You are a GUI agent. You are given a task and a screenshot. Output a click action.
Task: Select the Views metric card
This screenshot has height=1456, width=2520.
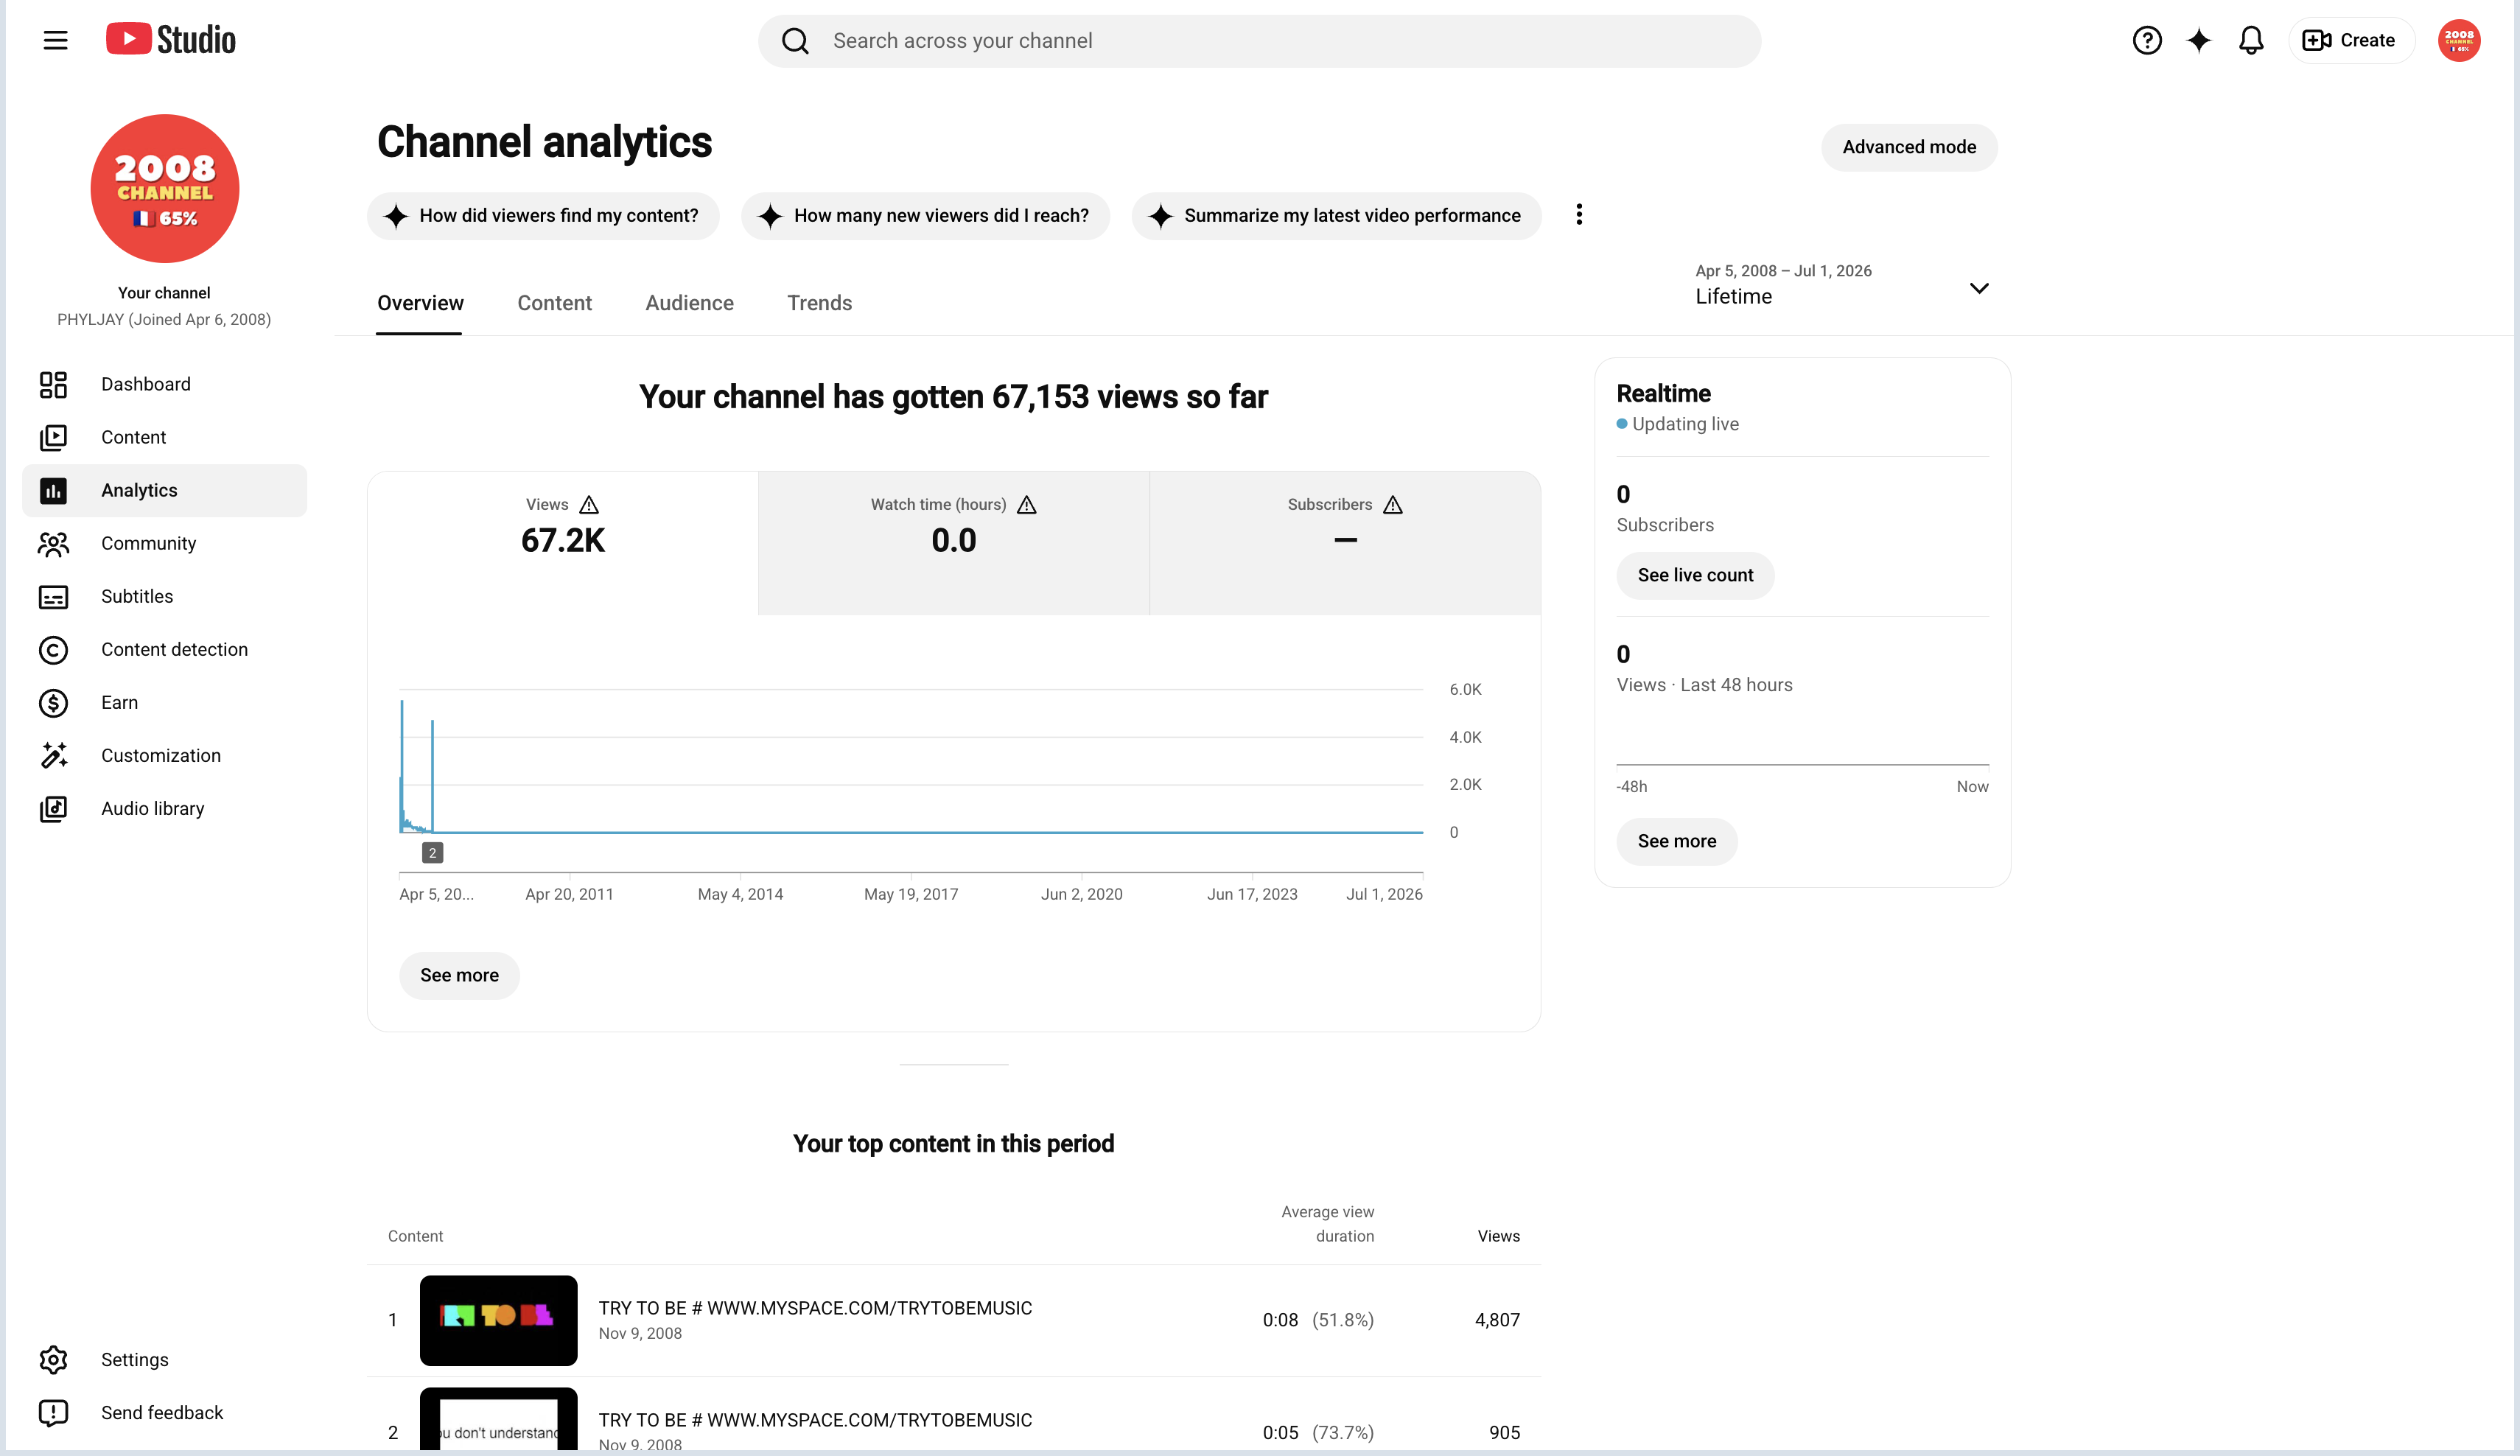point(563,542)
